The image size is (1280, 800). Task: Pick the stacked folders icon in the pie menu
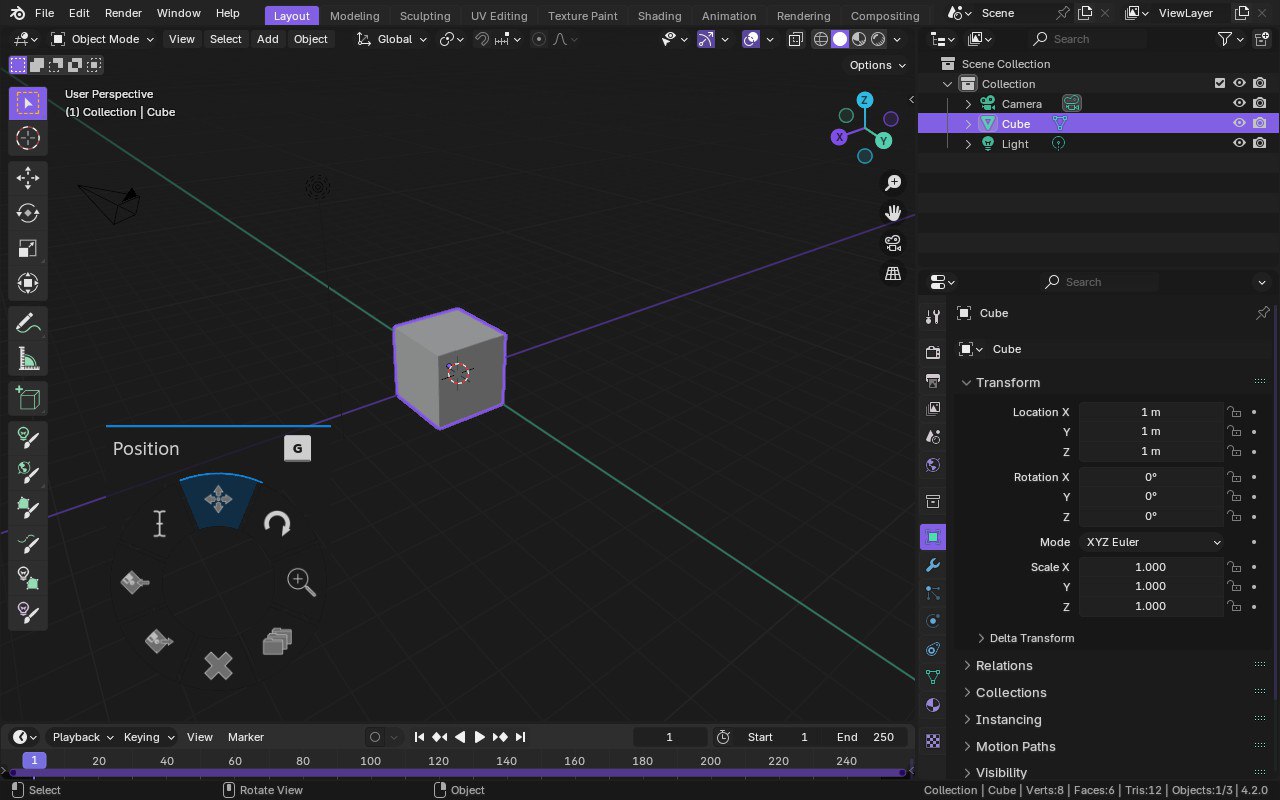pyautogui.click(x=277, y=641)
